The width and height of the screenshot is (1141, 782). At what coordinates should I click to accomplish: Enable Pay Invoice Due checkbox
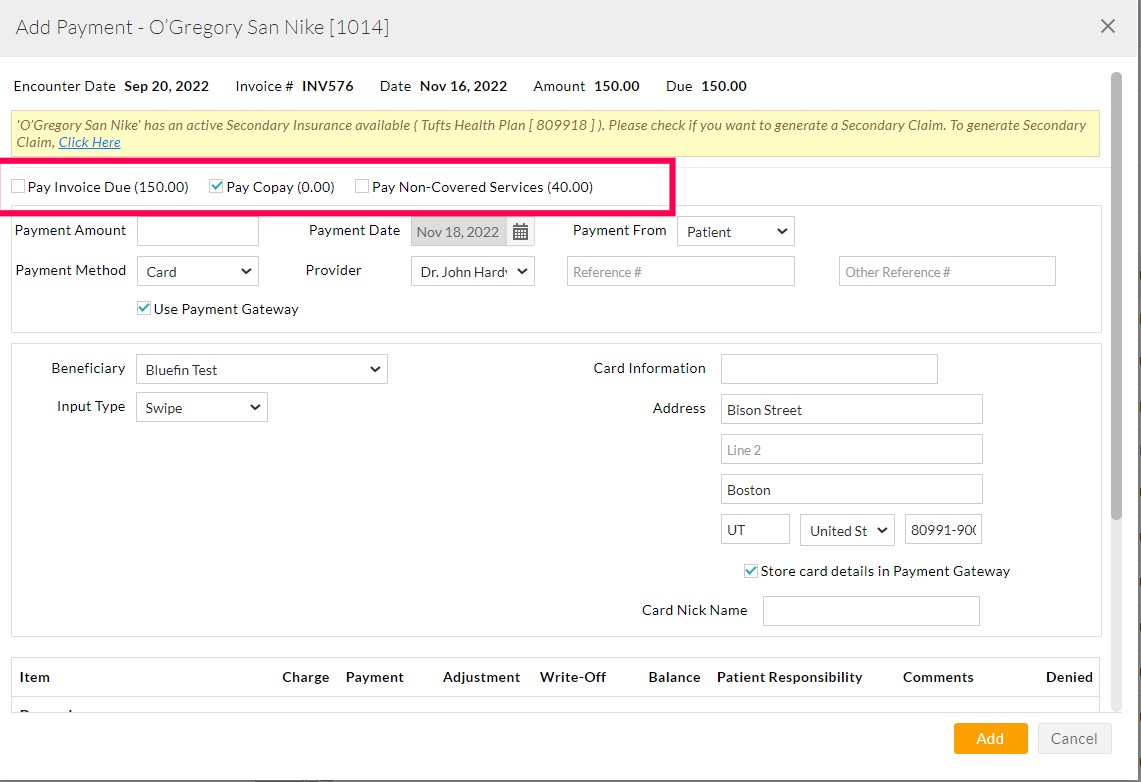coord(17,186)
